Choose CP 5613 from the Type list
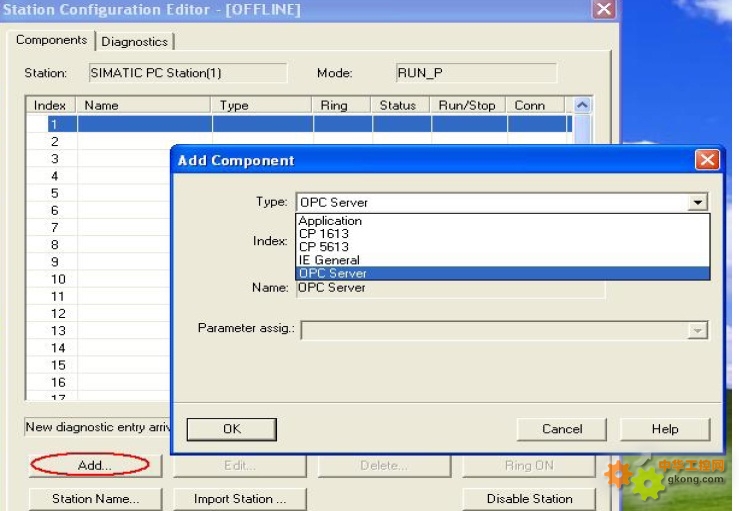Viewport: 739px width, 511px height. [502, 247]
